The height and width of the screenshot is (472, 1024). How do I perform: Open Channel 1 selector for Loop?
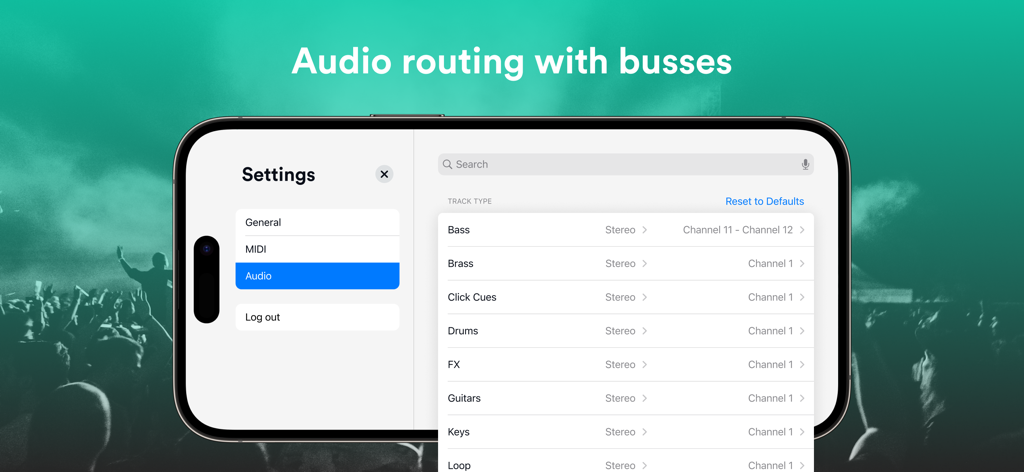[776, 465]
